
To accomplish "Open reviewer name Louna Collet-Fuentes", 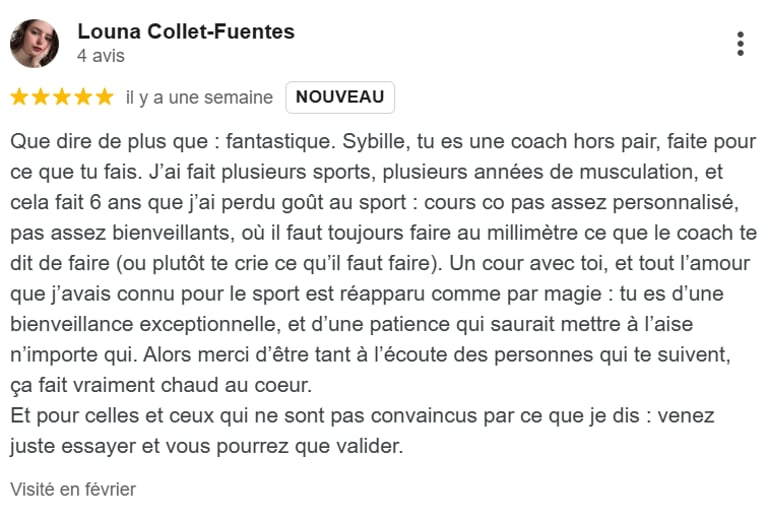I will pyautogui.click(x=186, y=32).
